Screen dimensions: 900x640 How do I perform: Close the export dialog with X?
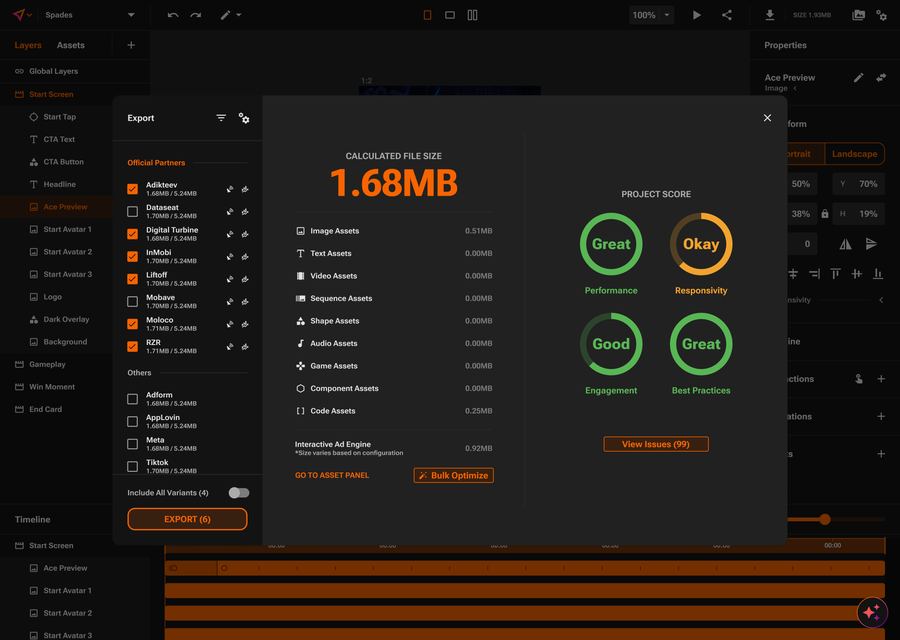(x=767, y=118)
